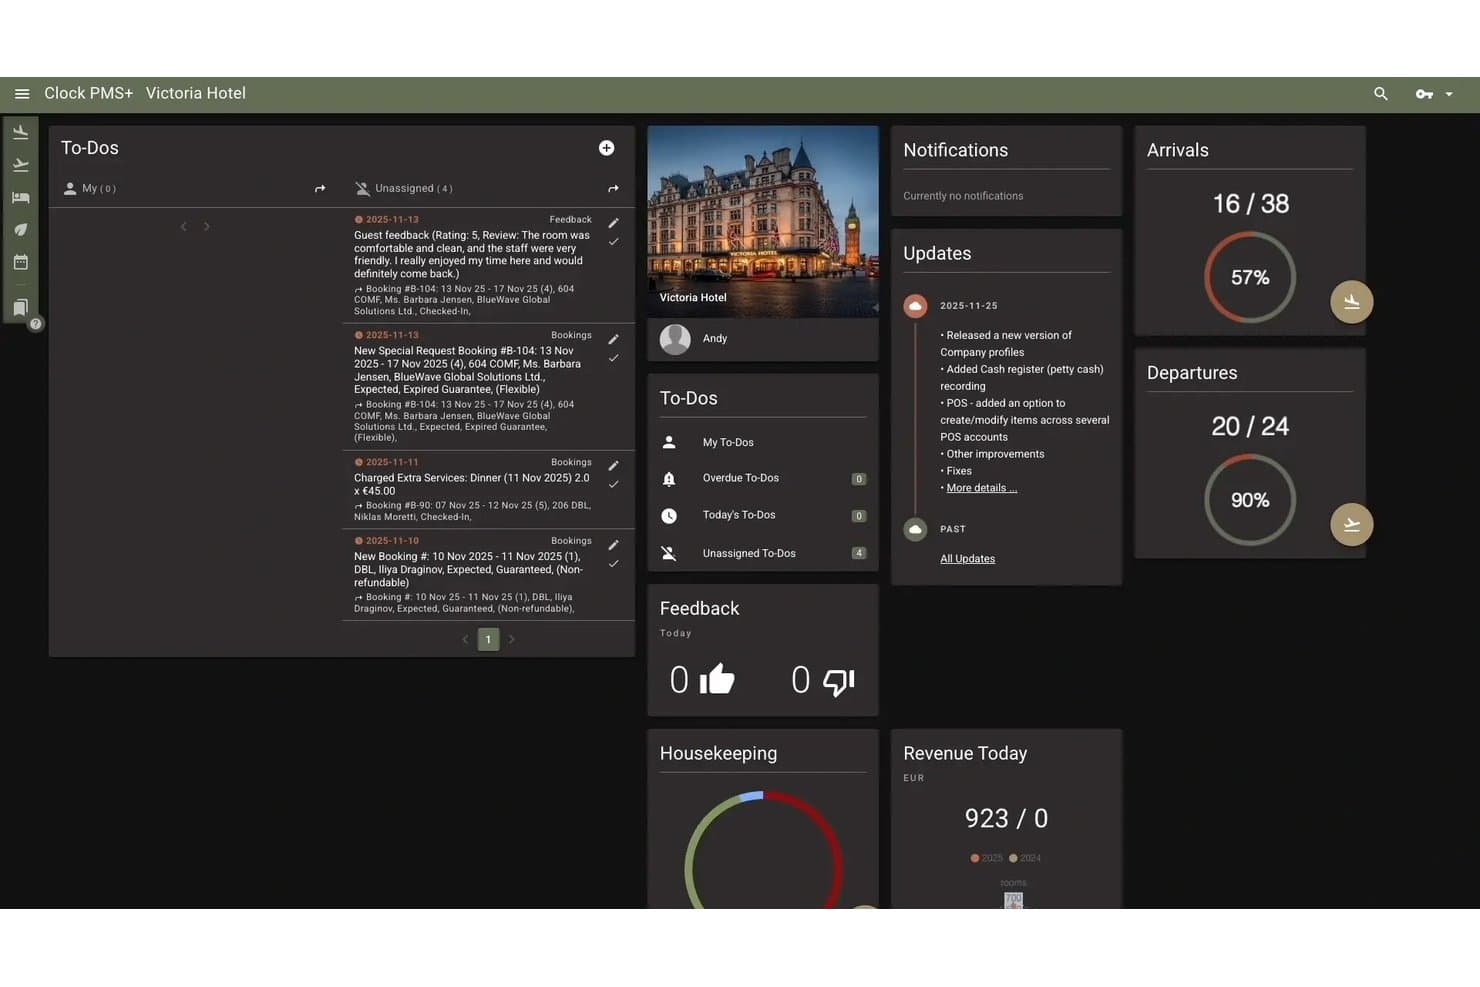Open the hamburger navigation menu
The height and width of the screenshot is (987, 1480).
point(22,94)
